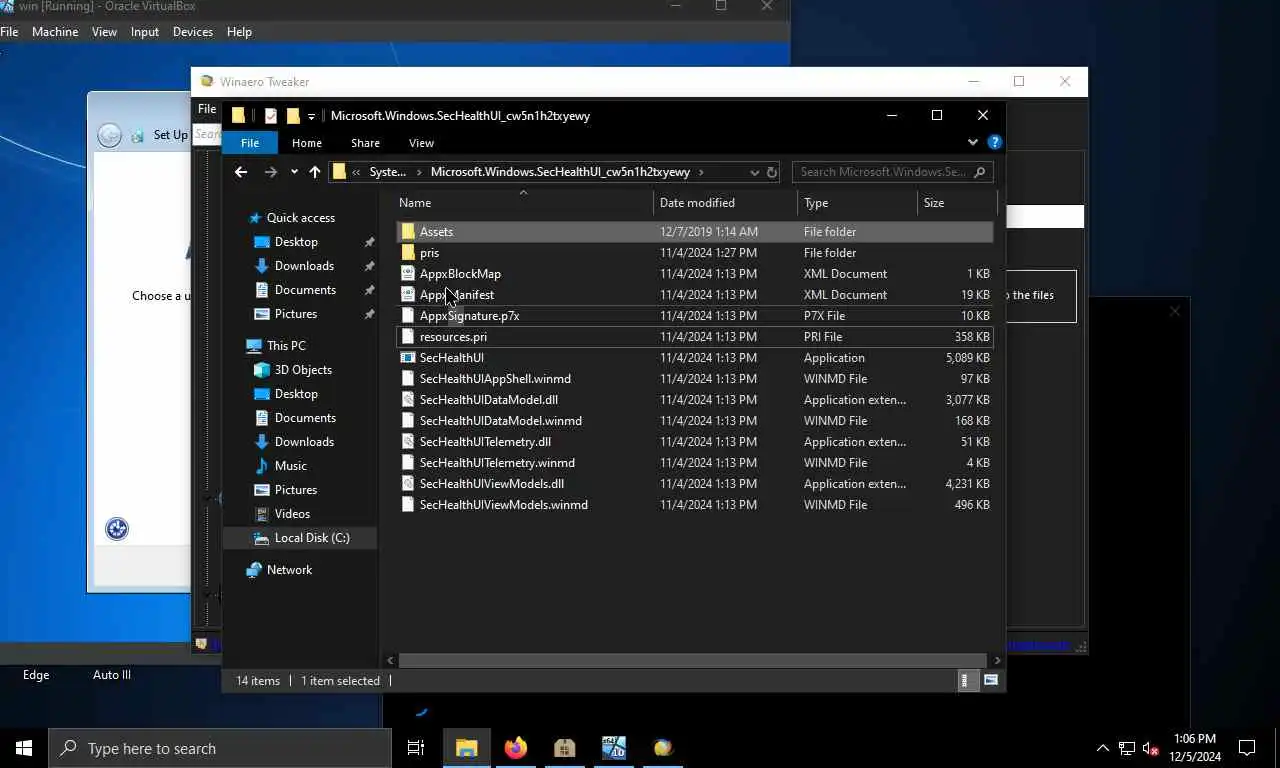Viewport: 1280px width, 768px height.
Task: Select the Assets folder
Action: [695, 232]
